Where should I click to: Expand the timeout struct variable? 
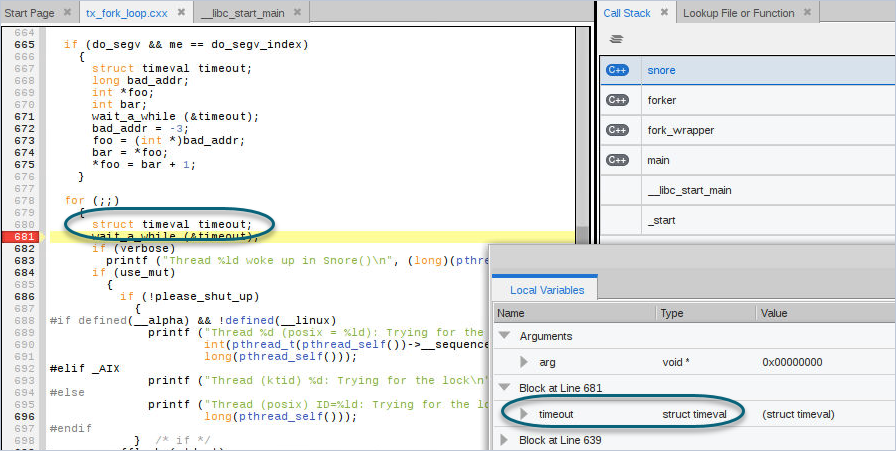tap(524, 414)
